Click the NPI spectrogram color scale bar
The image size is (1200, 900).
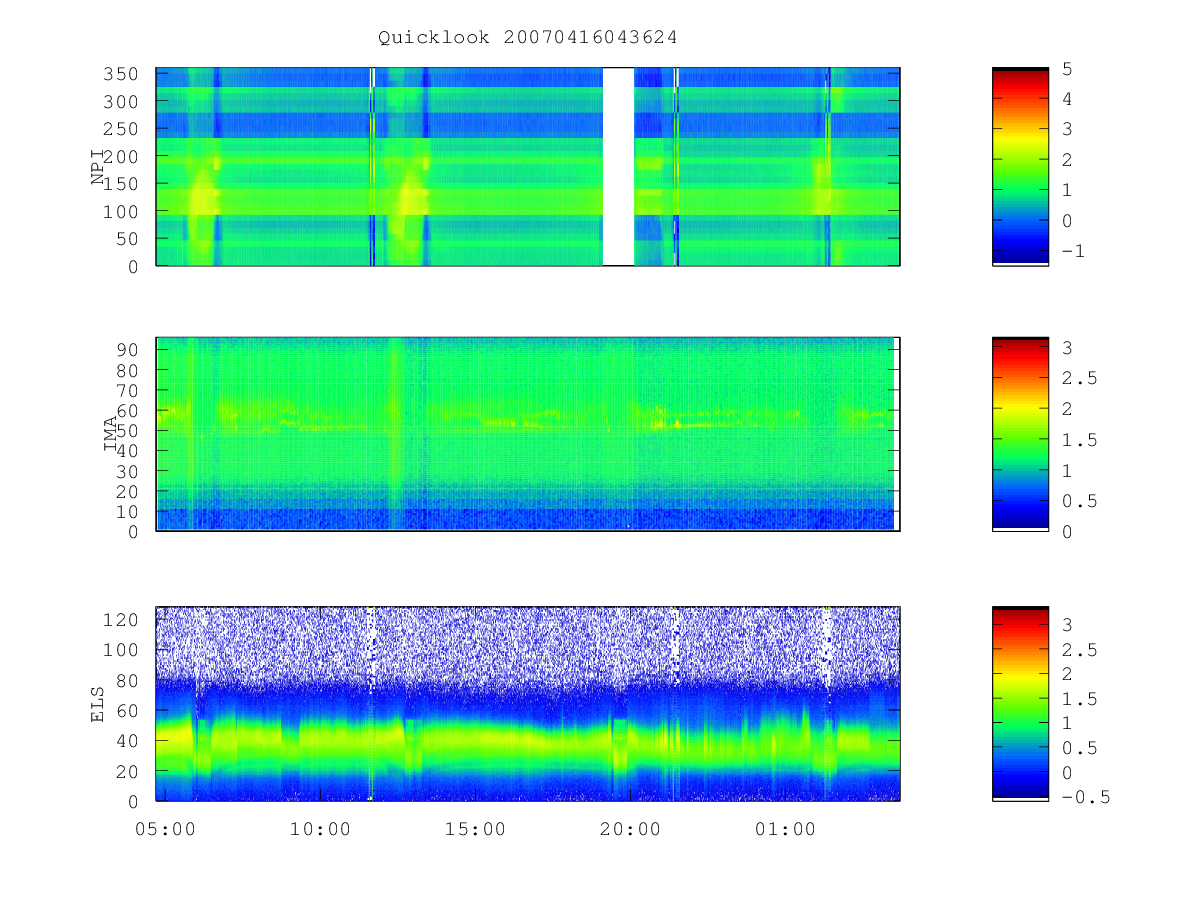[1020, 167]
